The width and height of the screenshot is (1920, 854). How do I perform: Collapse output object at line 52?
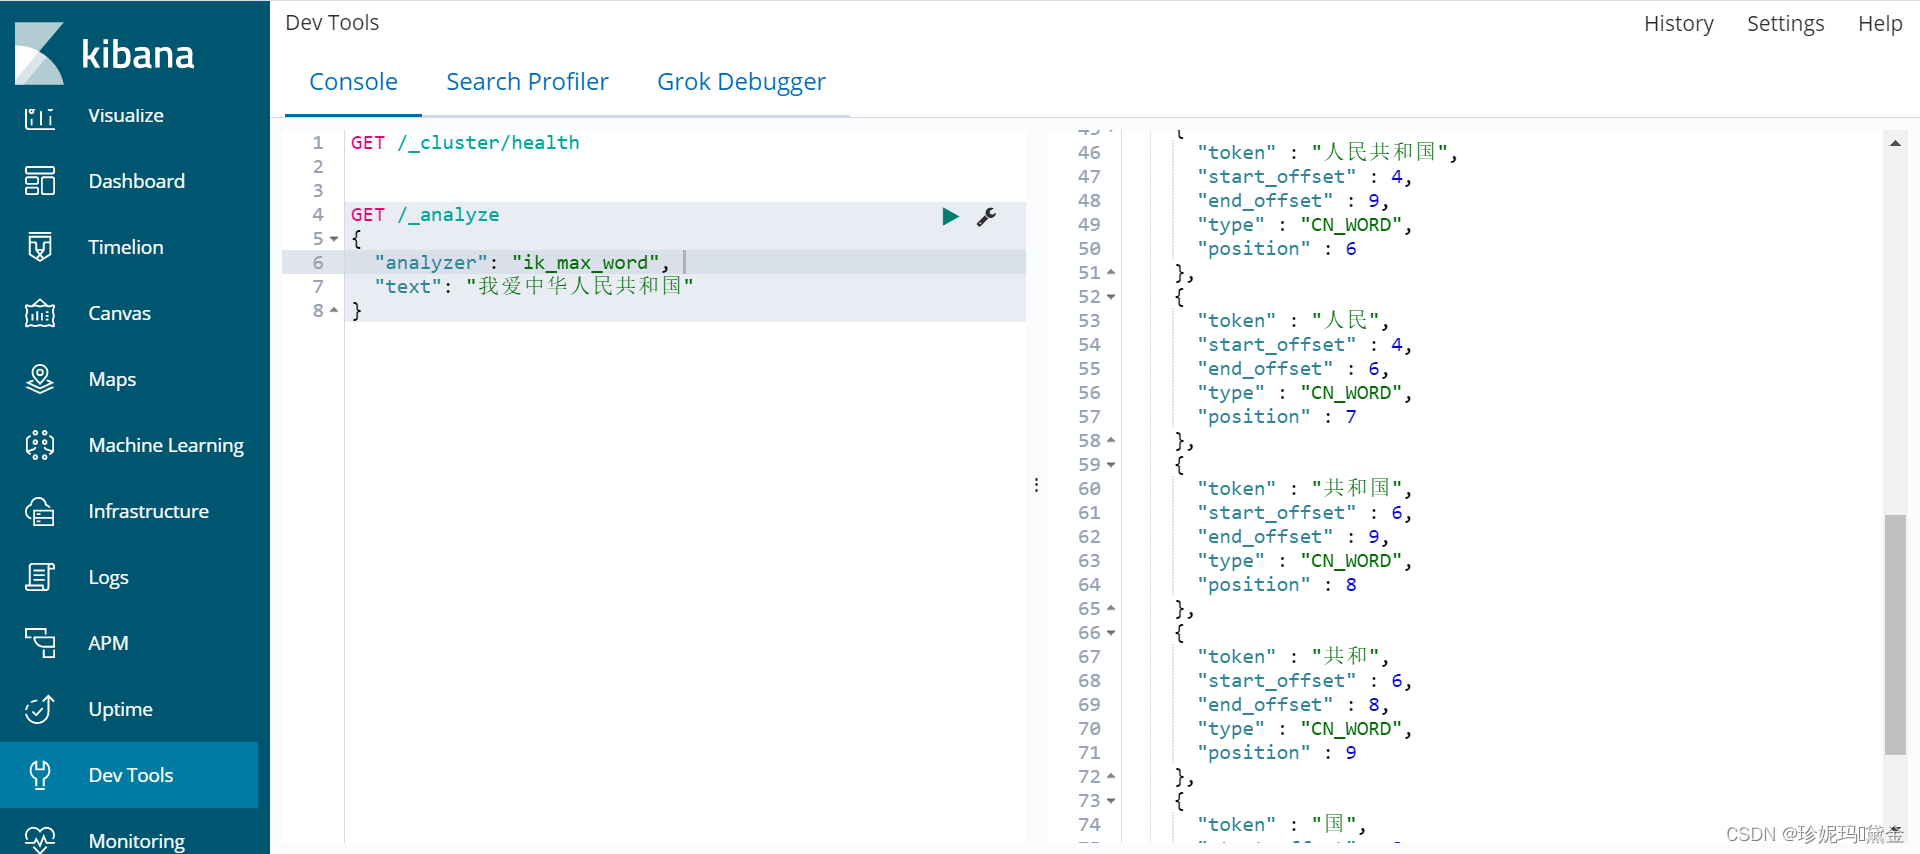point(1111,297)
